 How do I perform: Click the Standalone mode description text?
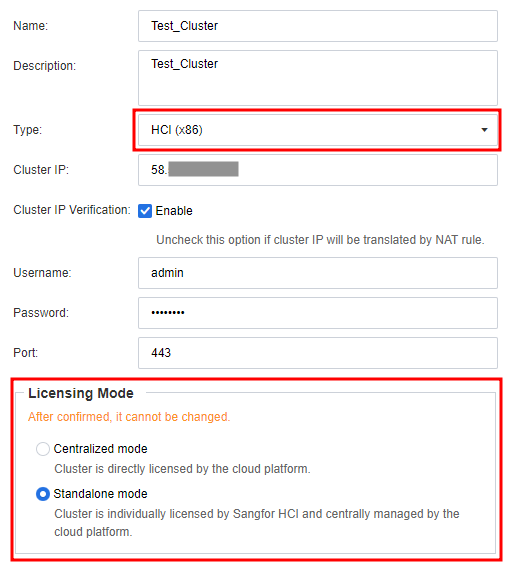[257, 523]
